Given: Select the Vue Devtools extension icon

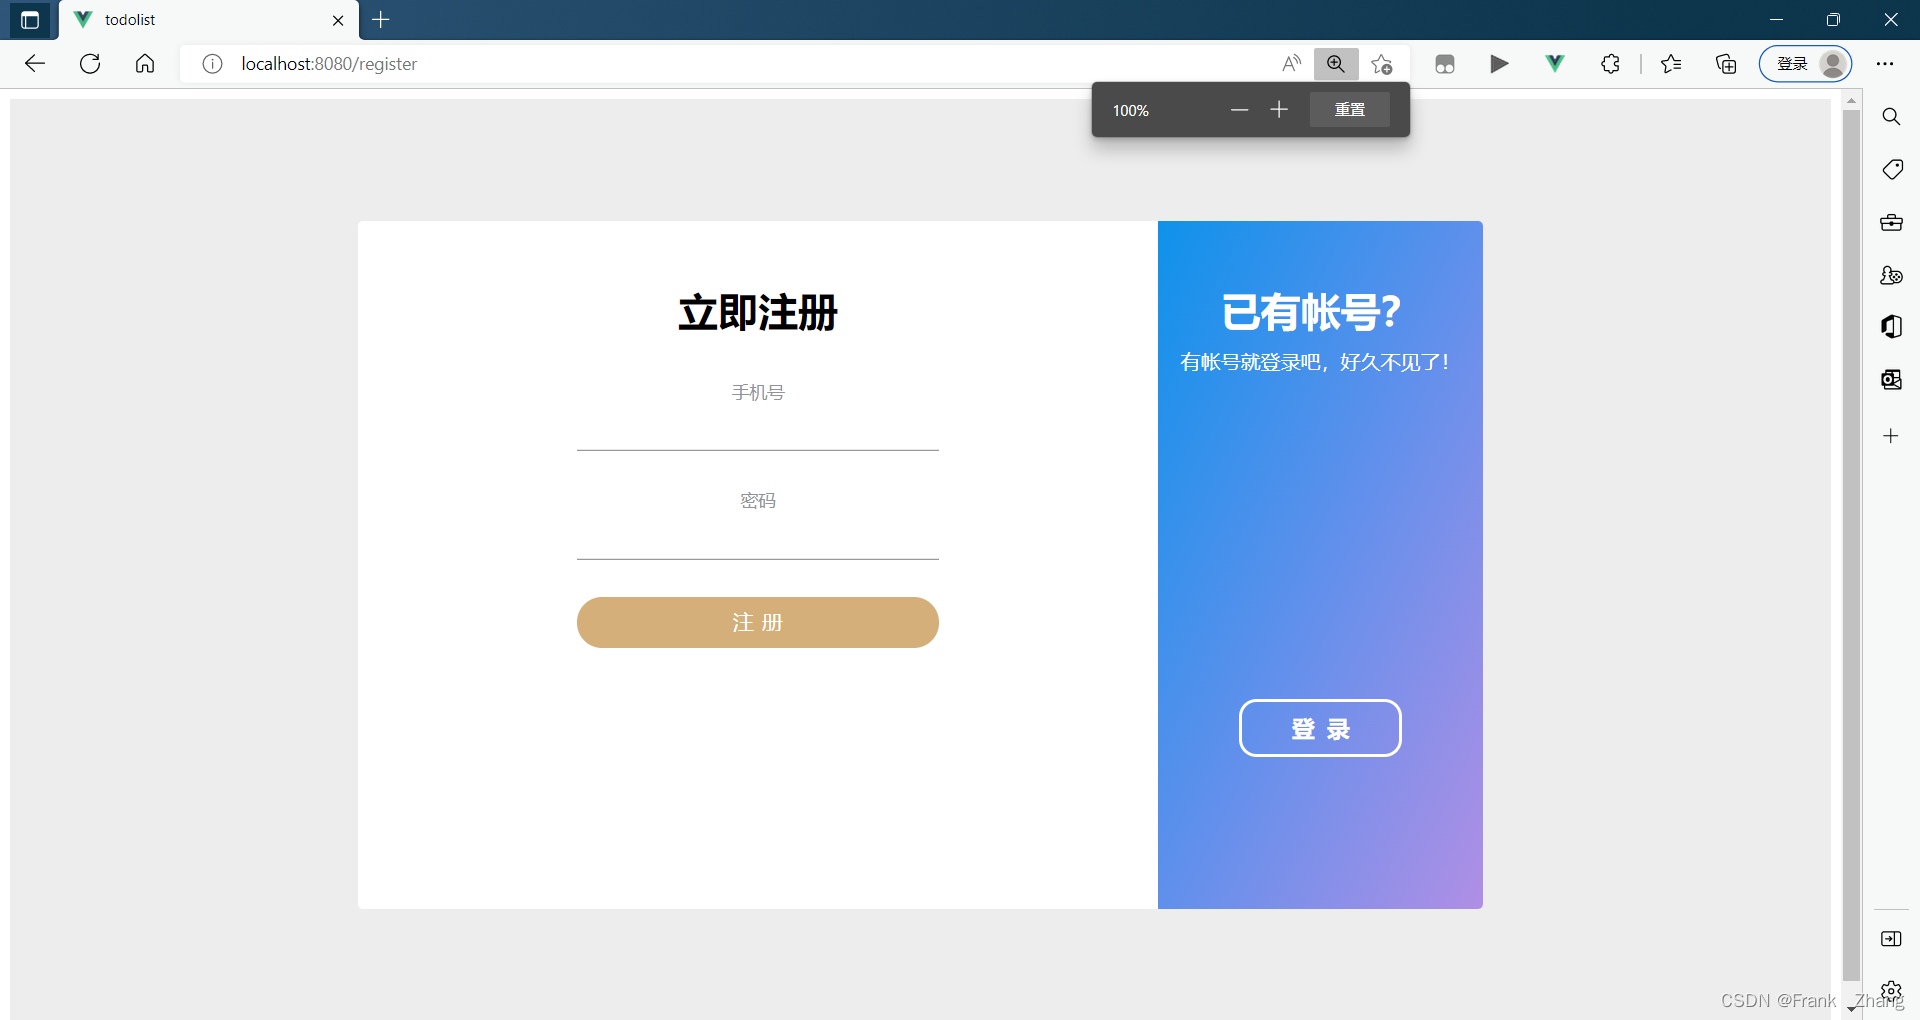Looking at the screenshot, I should click(1554, 63).
